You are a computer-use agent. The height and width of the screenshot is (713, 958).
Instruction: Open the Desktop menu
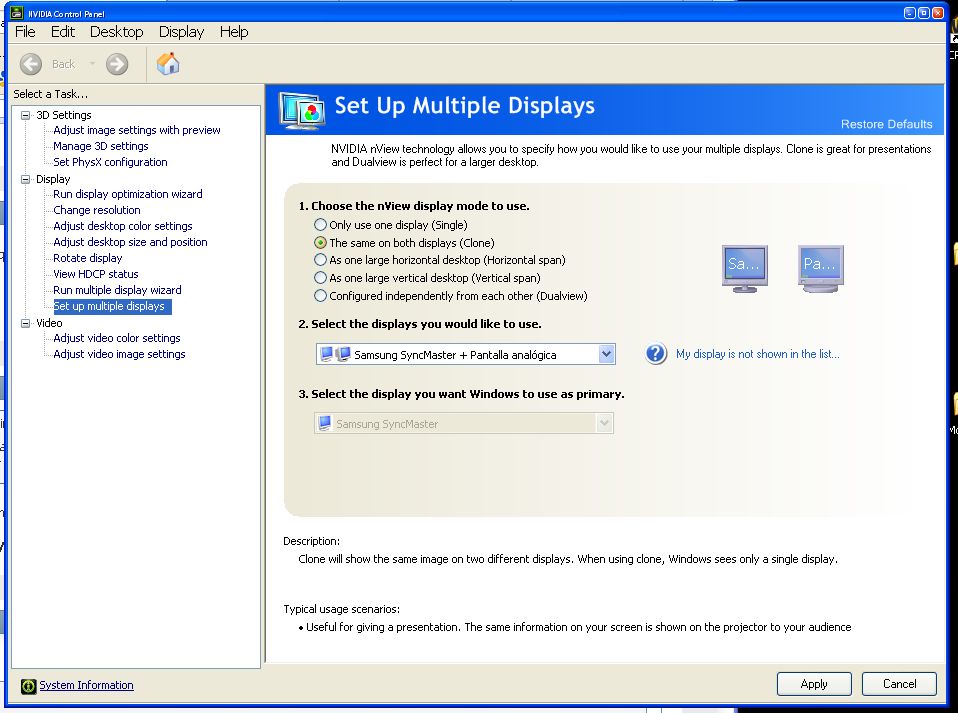(116, 32)
